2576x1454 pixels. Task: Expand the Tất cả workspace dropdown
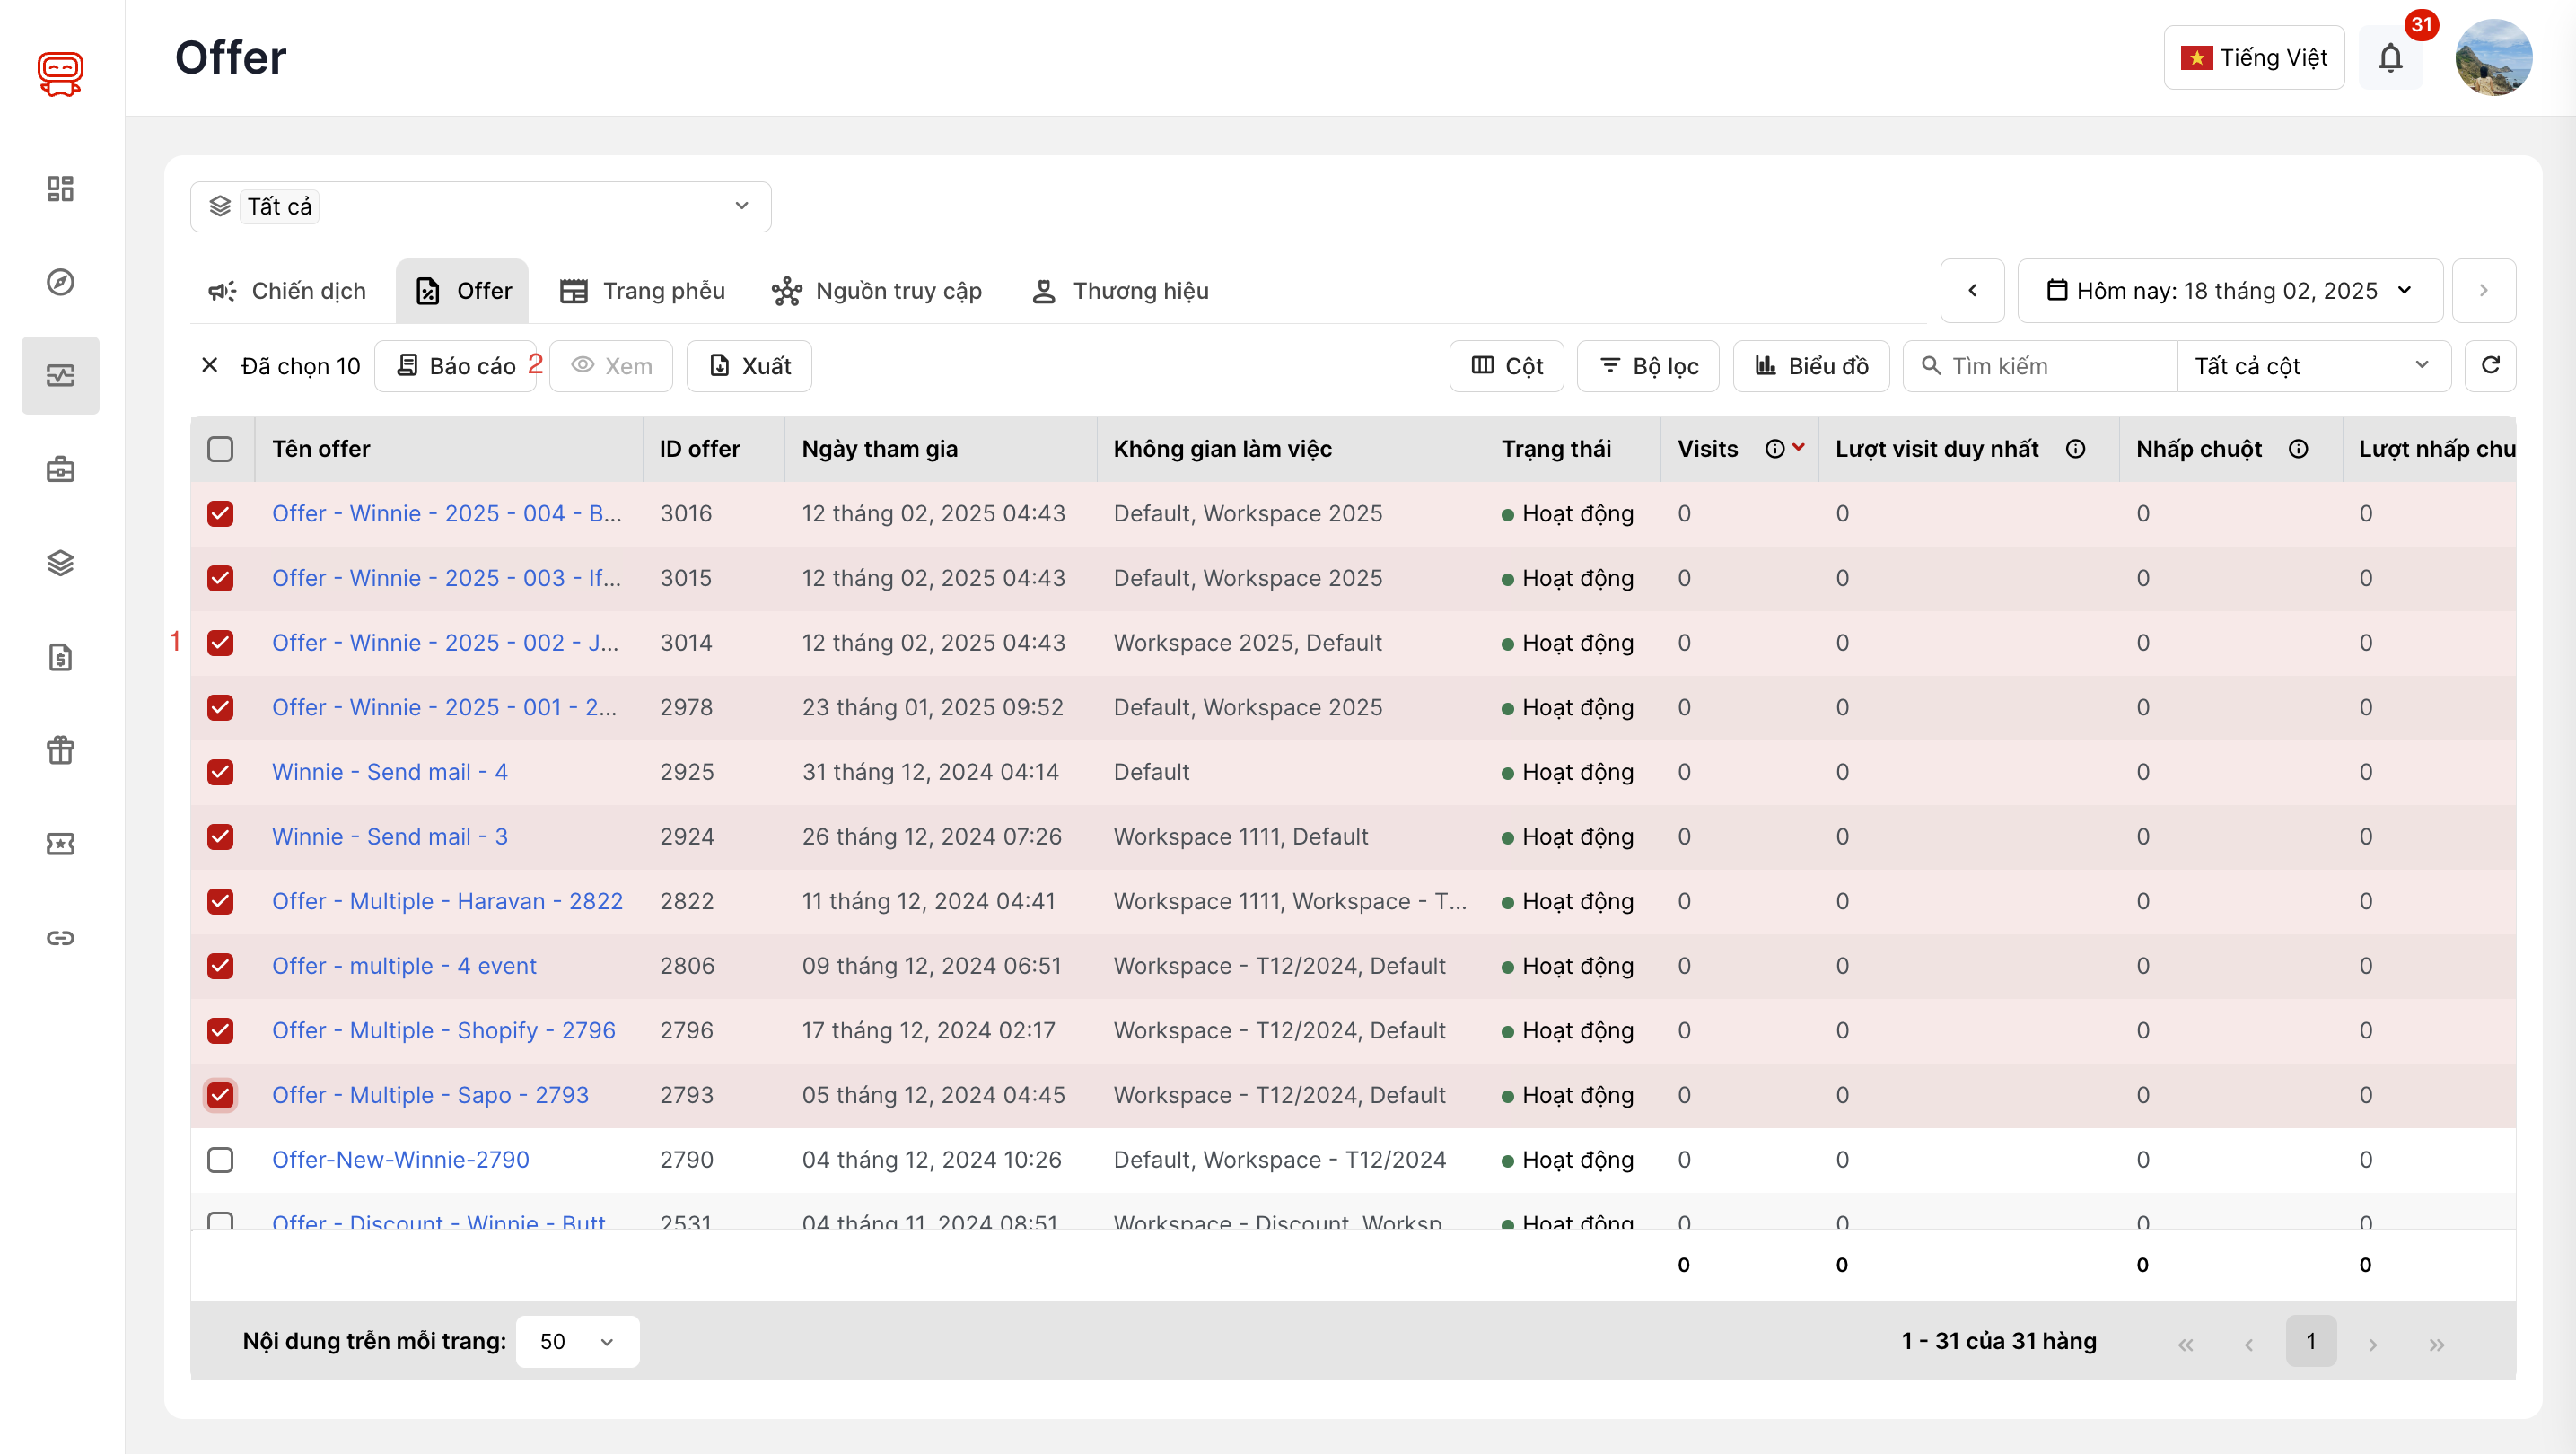click(480, 206)
